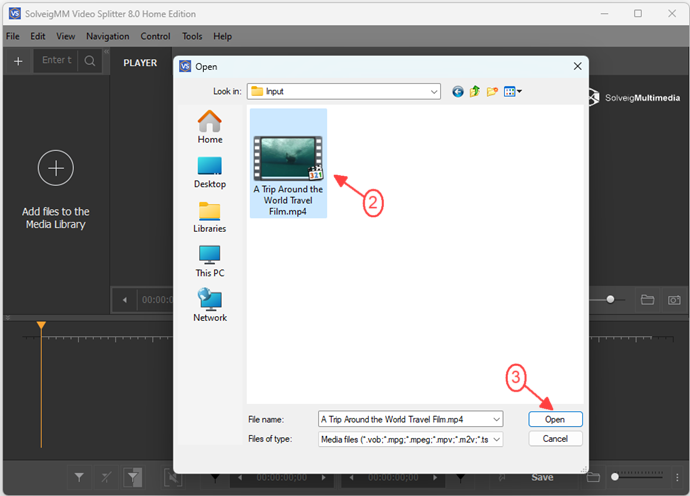
Task: Go up one folder level in the Open dialog
Action: coord(475,92)
